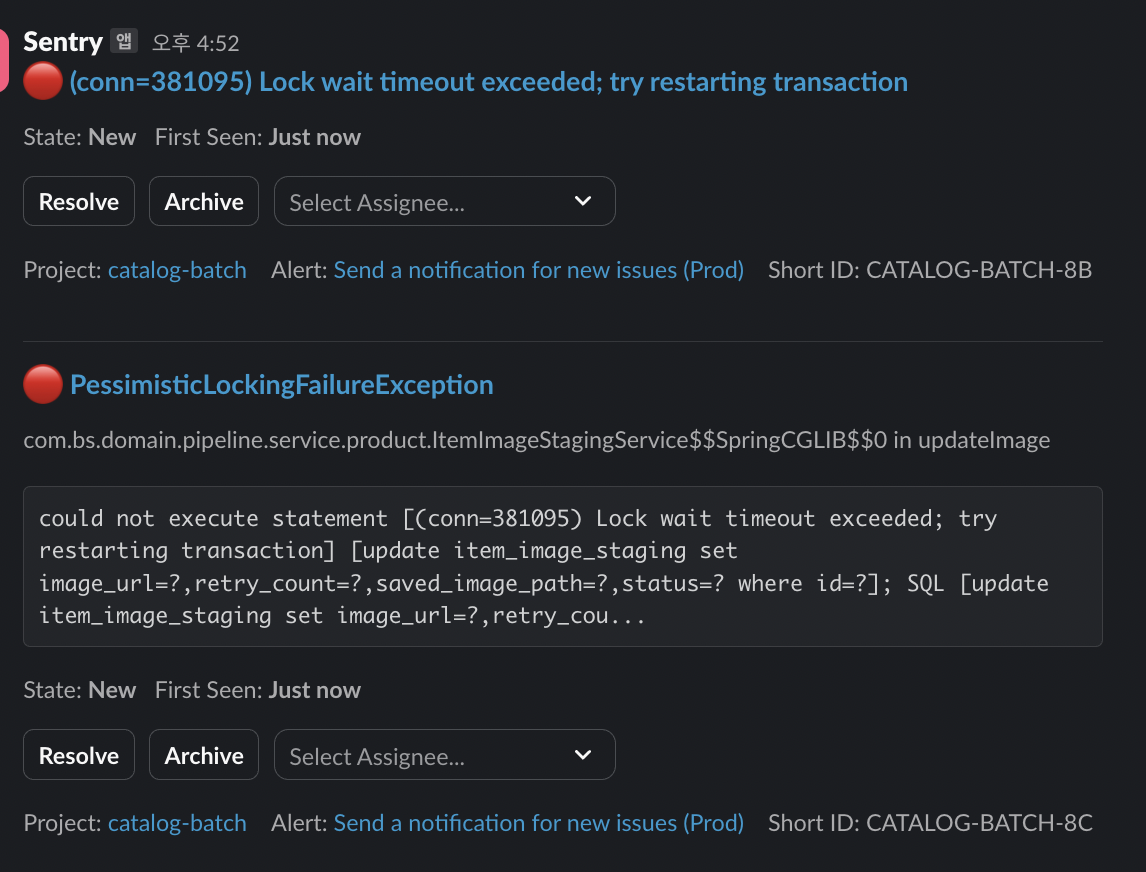Click the Sentry avatar at left edge
Viewport: 1146px width, 872px height.
point(4,60)
